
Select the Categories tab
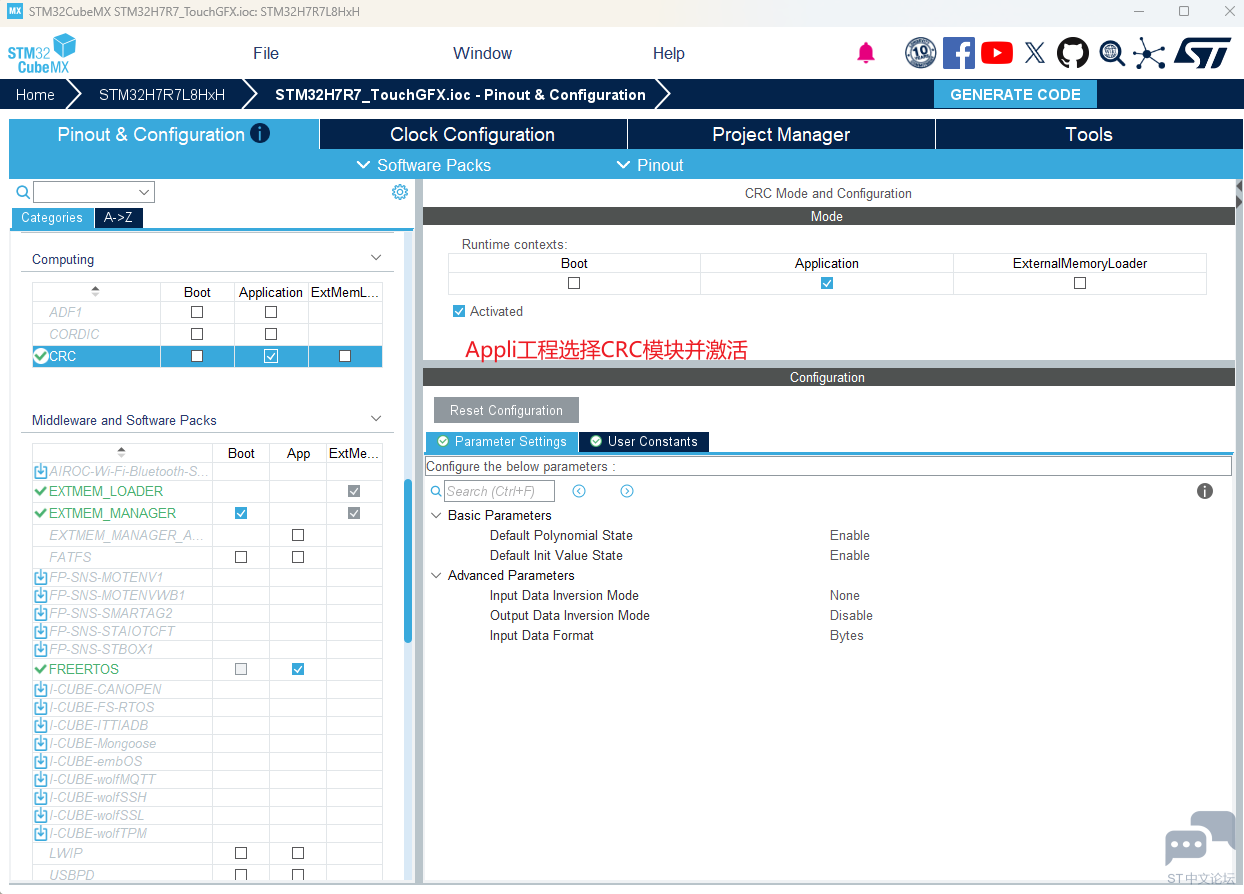[52, 217]
